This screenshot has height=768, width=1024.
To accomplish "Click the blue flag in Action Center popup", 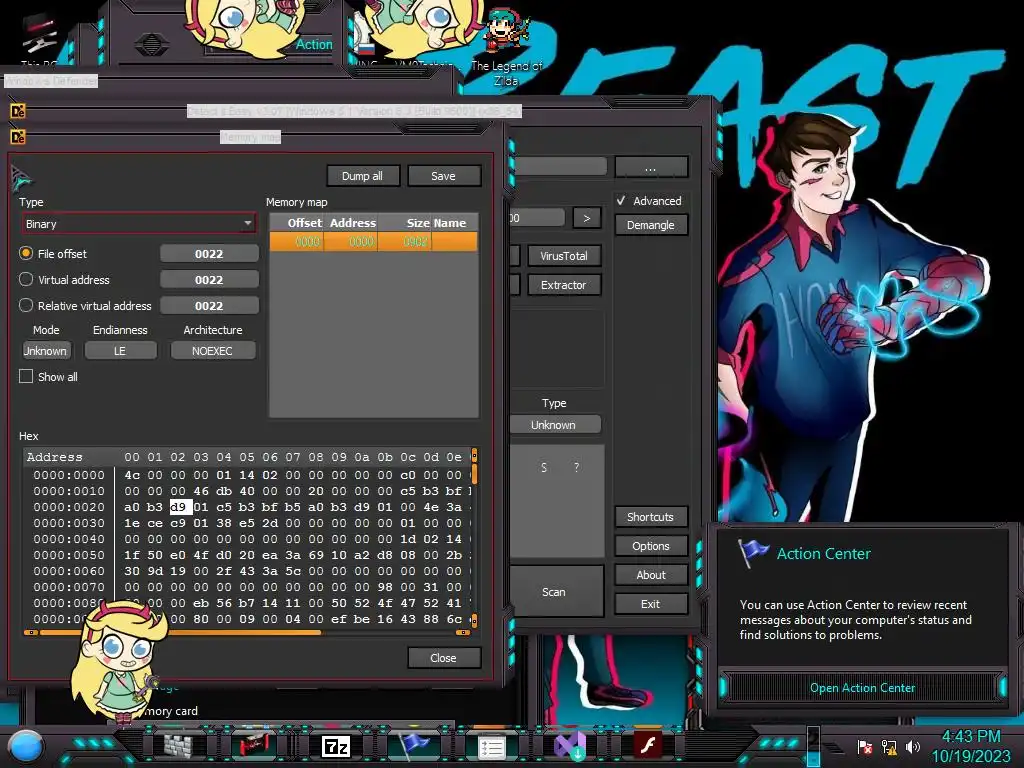I will pos(753,553).
